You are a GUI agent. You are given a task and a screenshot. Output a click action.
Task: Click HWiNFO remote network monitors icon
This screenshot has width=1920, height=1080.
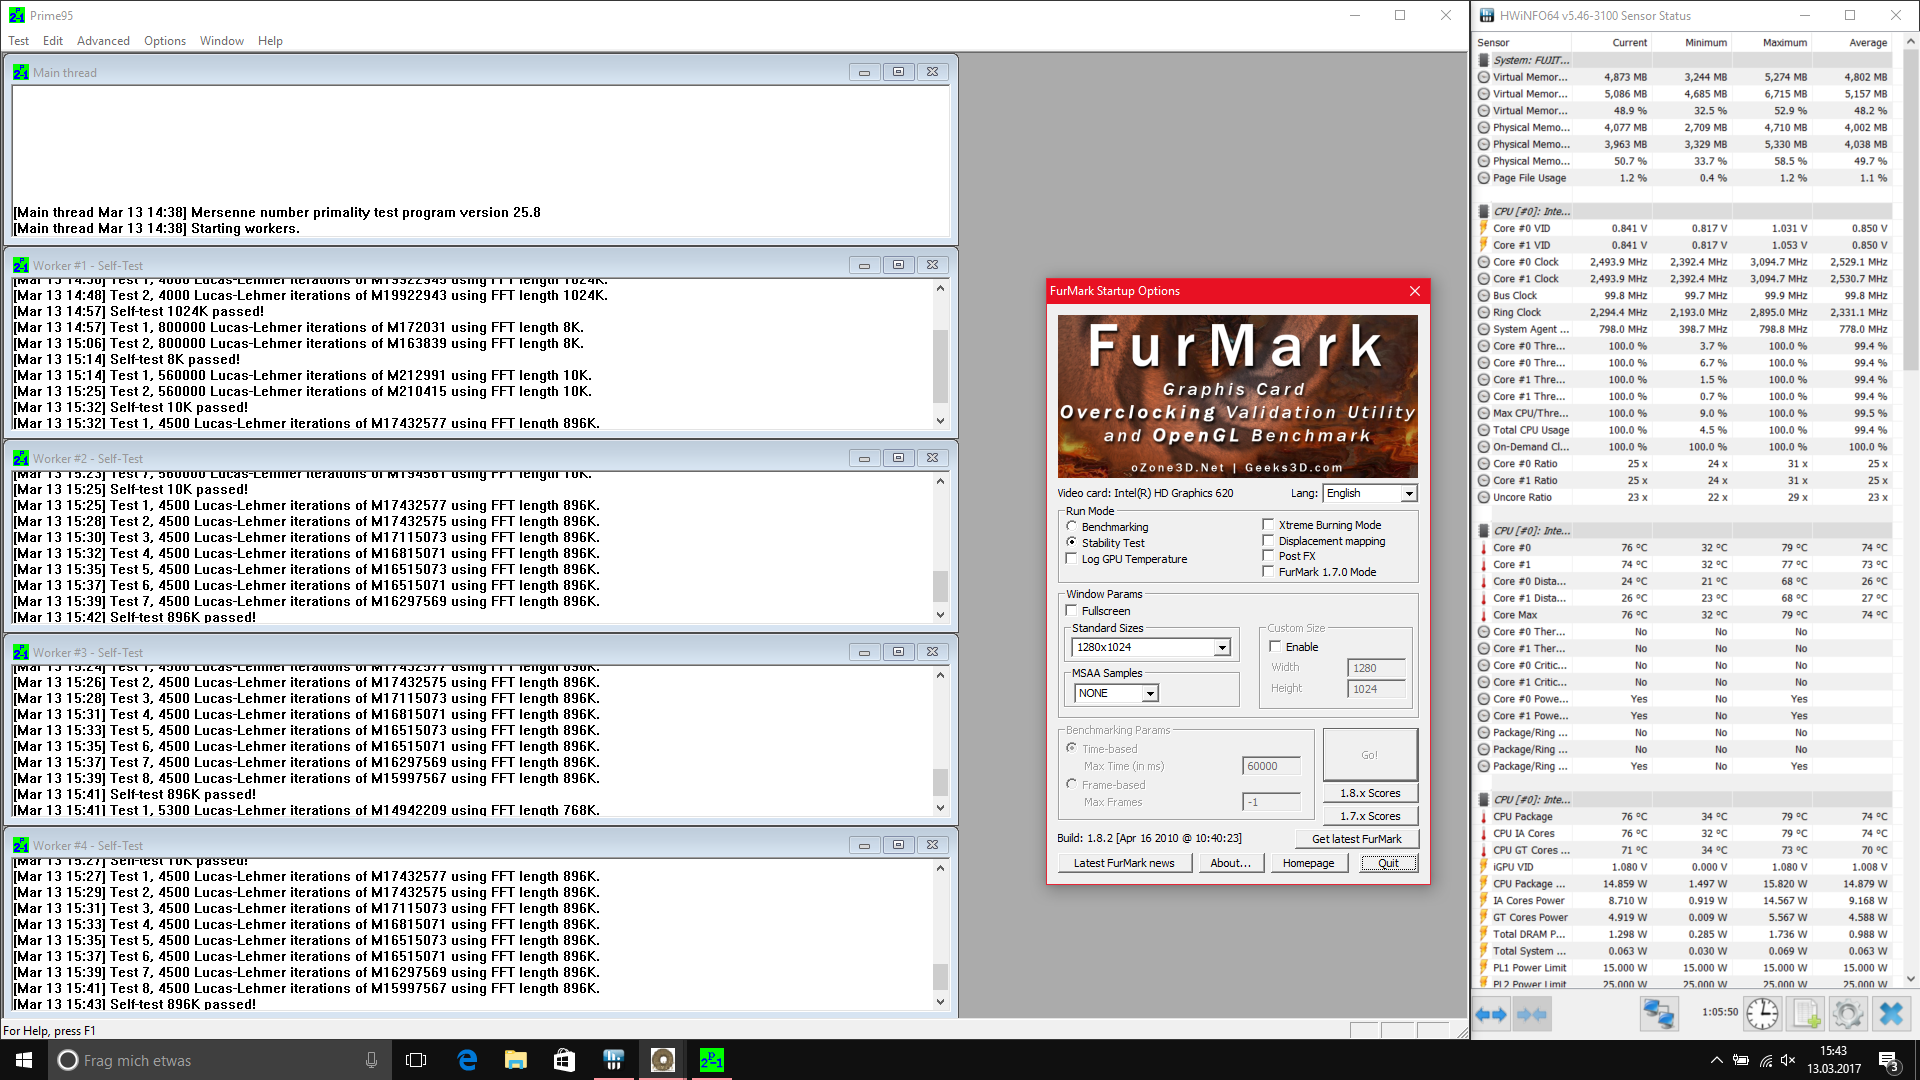pos(1658,1014)
